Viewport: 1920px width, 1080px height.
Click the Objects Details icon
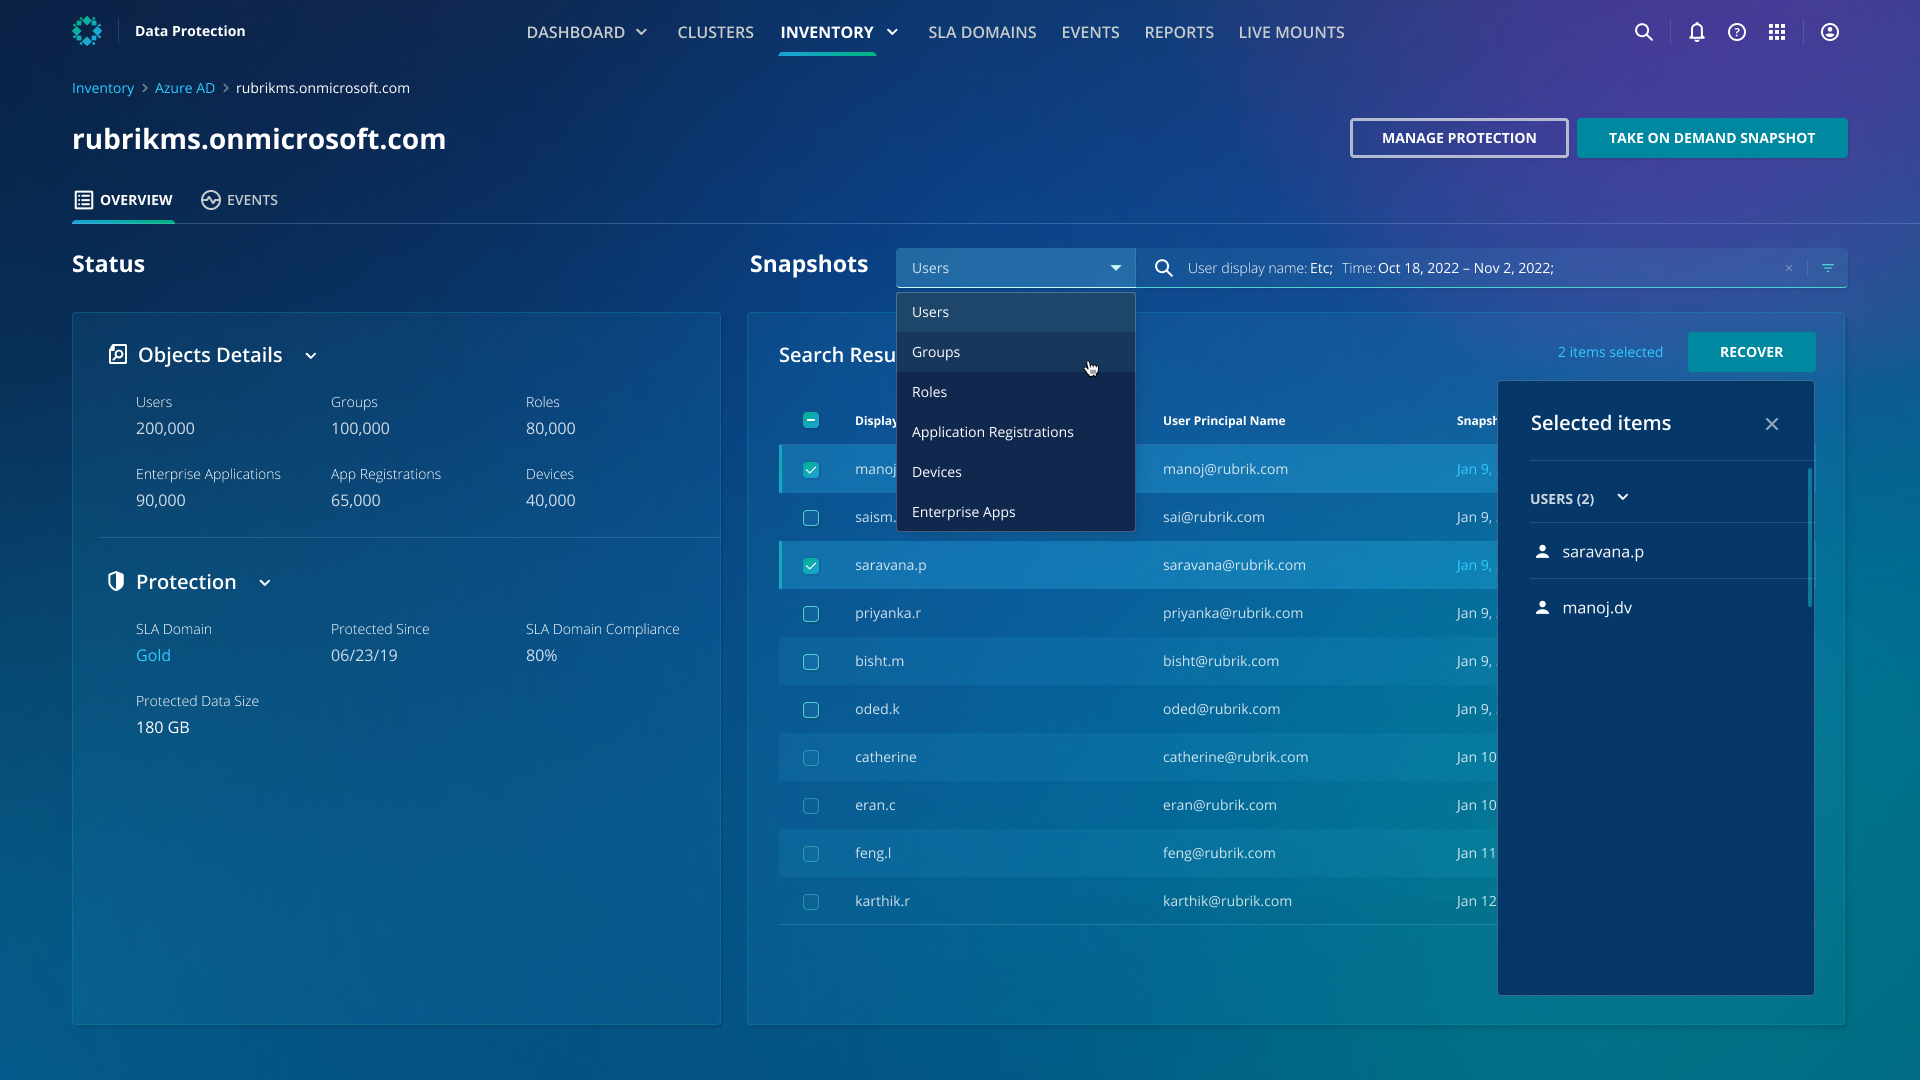[118, 354]
